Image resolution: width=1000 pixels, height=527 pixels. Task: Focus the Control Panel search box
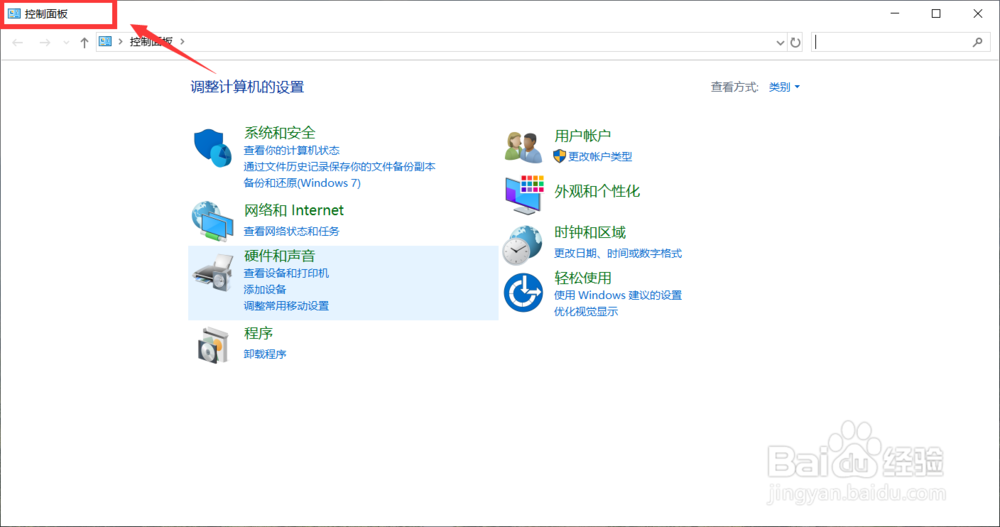901,42
